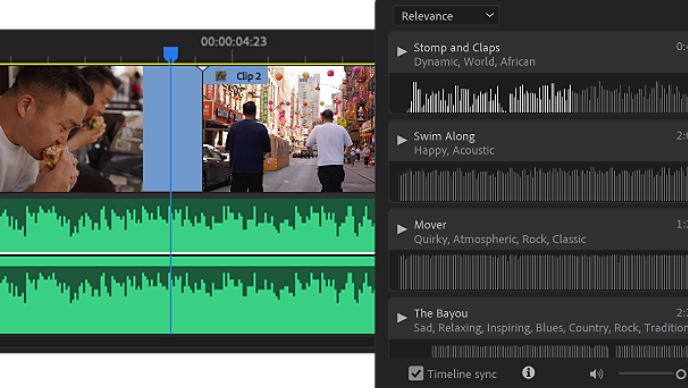The image size is (688, 389).
Task: Click the Dynamic, World, African tags
Action: pos(474,62)
